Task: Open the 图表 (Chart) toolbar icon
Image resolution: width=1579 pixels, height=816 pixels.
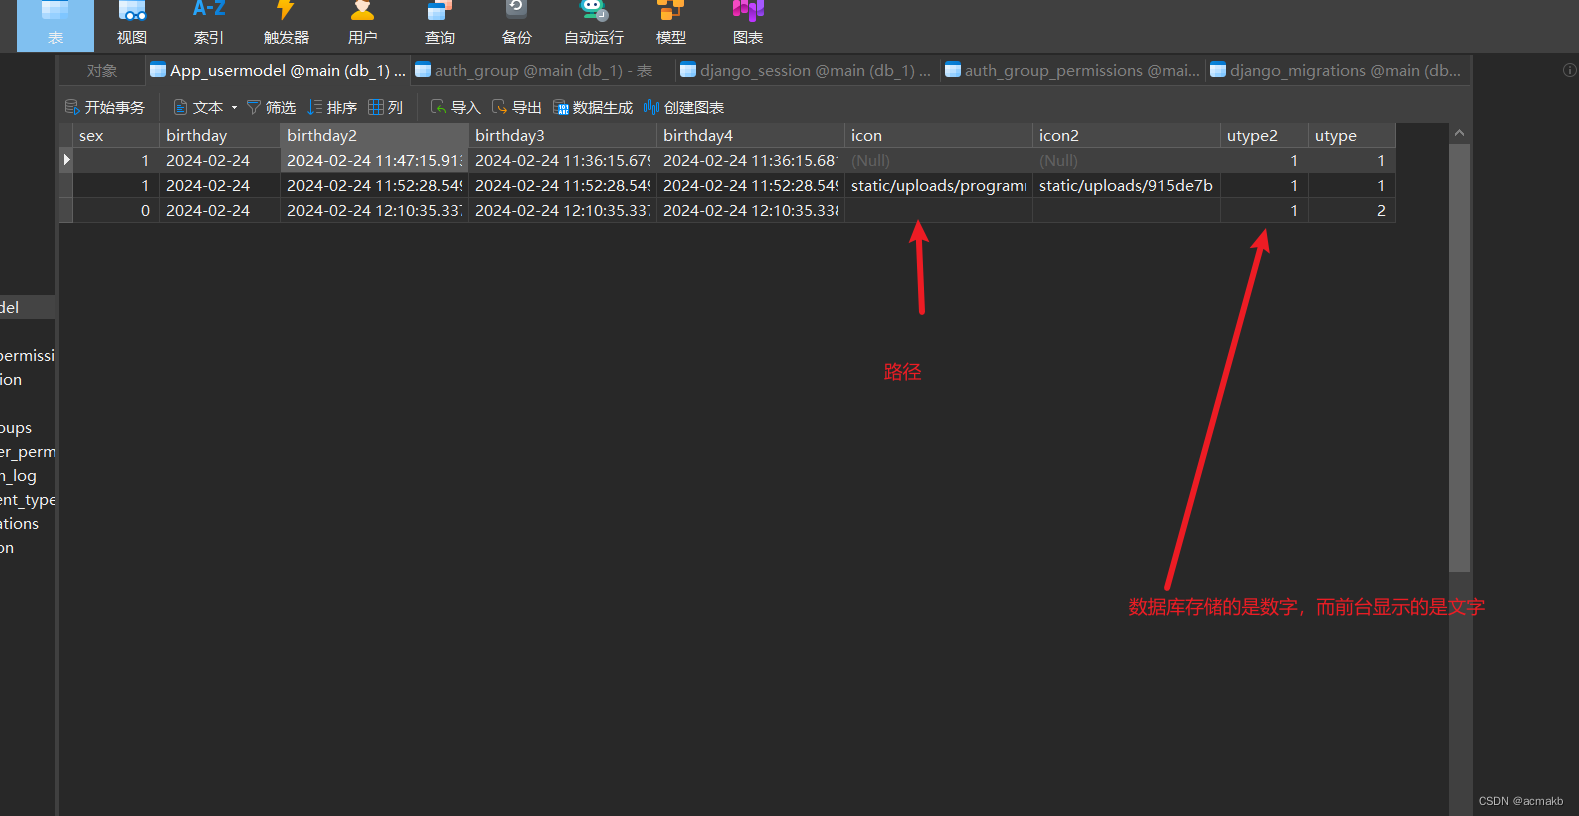Action: click(748, 25)
